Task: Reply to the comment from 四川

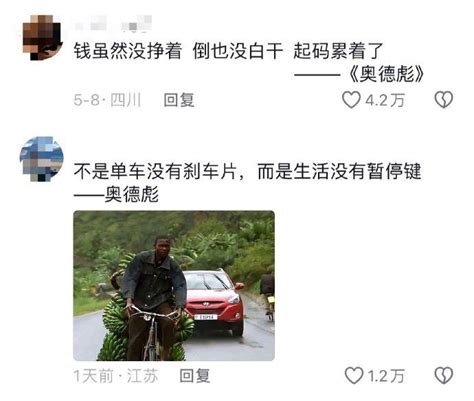Action: [x=179, y=100]
